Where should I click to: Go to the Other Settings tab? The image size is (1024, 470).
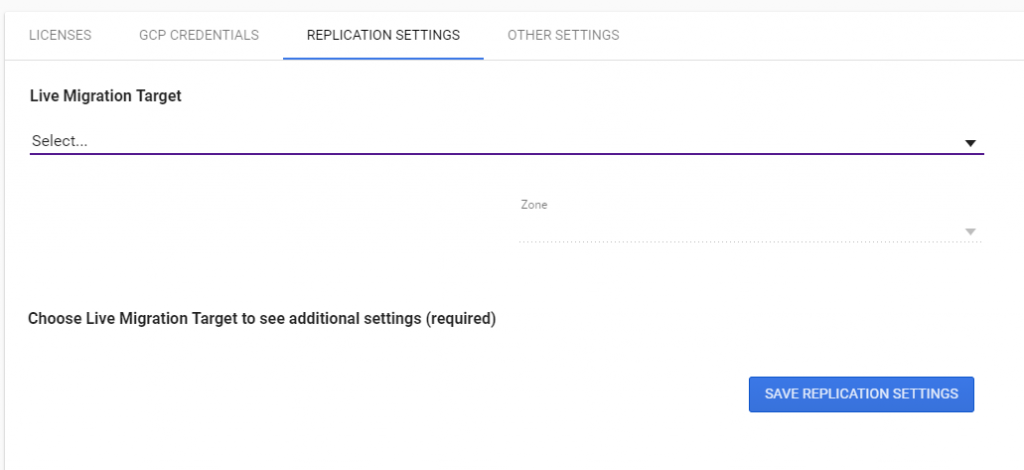pos(563,35)
